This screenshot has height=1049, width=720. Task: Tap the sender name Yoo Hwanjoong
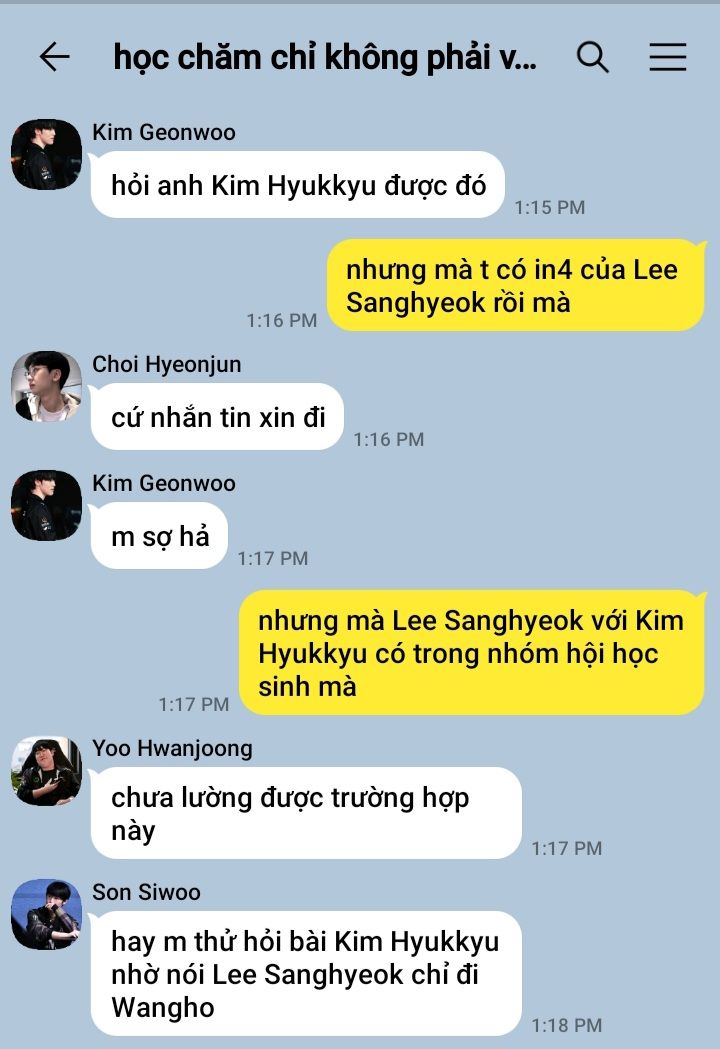[172, 748]
